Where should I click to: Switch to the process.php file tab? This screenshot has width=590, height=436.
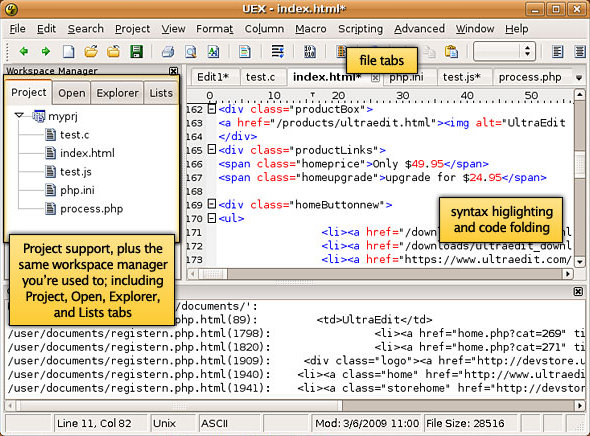pos(530,77)
